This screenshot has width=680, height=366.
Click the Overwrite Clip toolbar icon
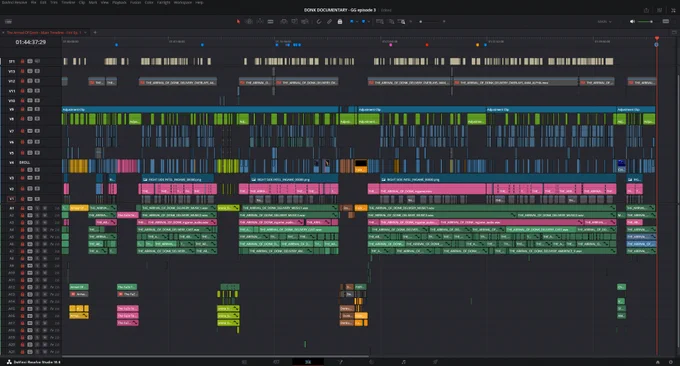point(294,21)
